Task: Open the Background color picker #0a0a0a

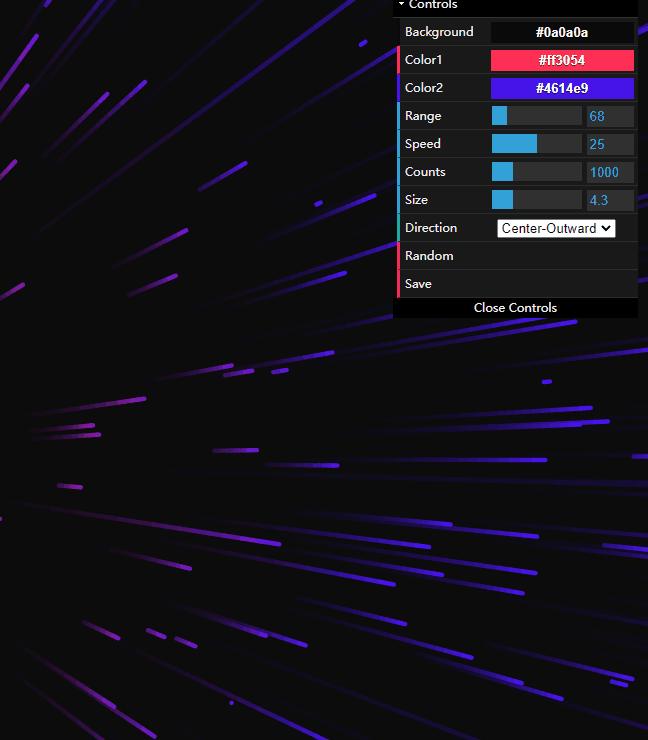Action: point(562,32)
